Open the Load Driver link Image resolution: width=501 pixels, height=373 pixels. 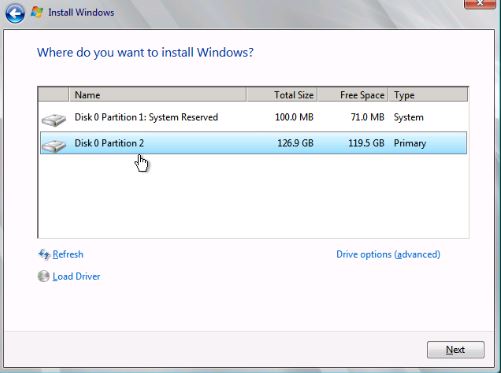(x=76, y=276)
